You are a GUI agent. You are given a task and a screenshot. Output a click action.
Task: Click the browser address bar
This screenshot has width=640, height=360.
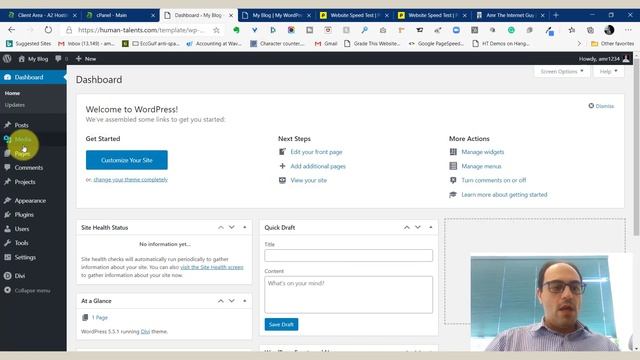(x=141, y=30)
